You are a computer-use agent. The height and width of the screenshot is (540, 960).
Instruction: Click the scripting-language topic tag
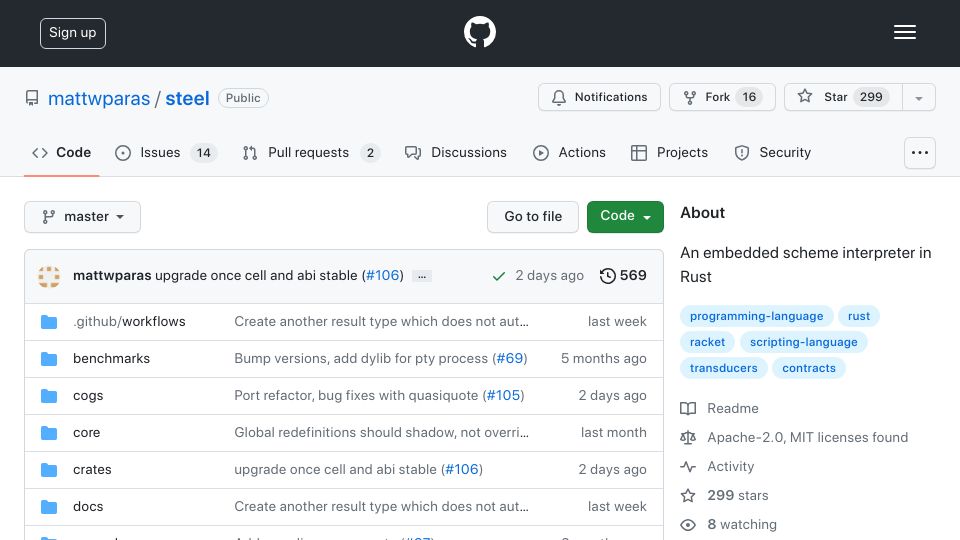(804, 342)
